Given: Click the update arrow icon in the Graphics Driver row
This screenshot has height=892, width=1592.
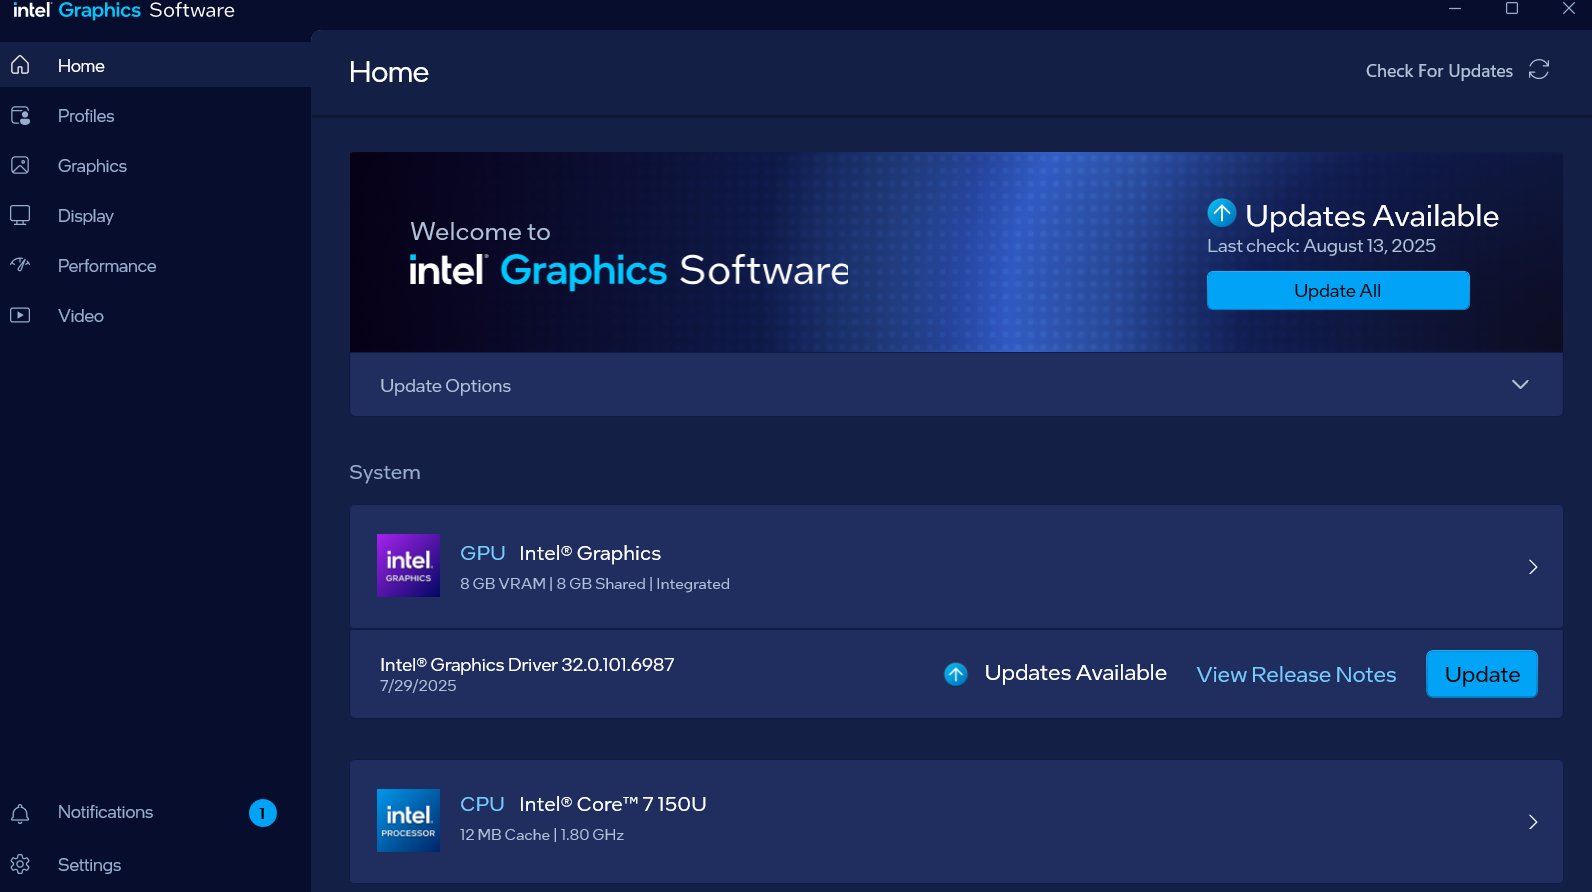Looking at the screenshot, I should (956, 674).
